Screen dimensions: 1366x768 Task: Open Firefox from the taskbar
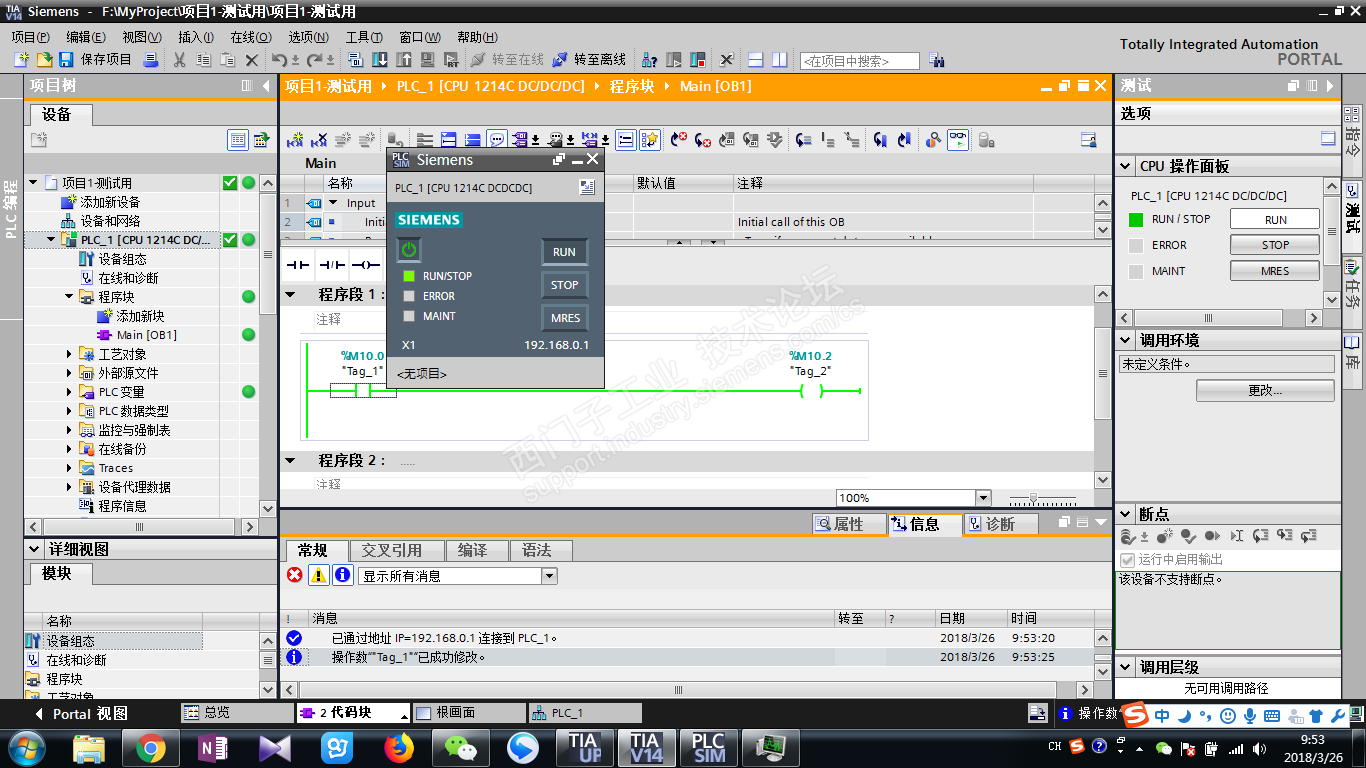[399, 747]
